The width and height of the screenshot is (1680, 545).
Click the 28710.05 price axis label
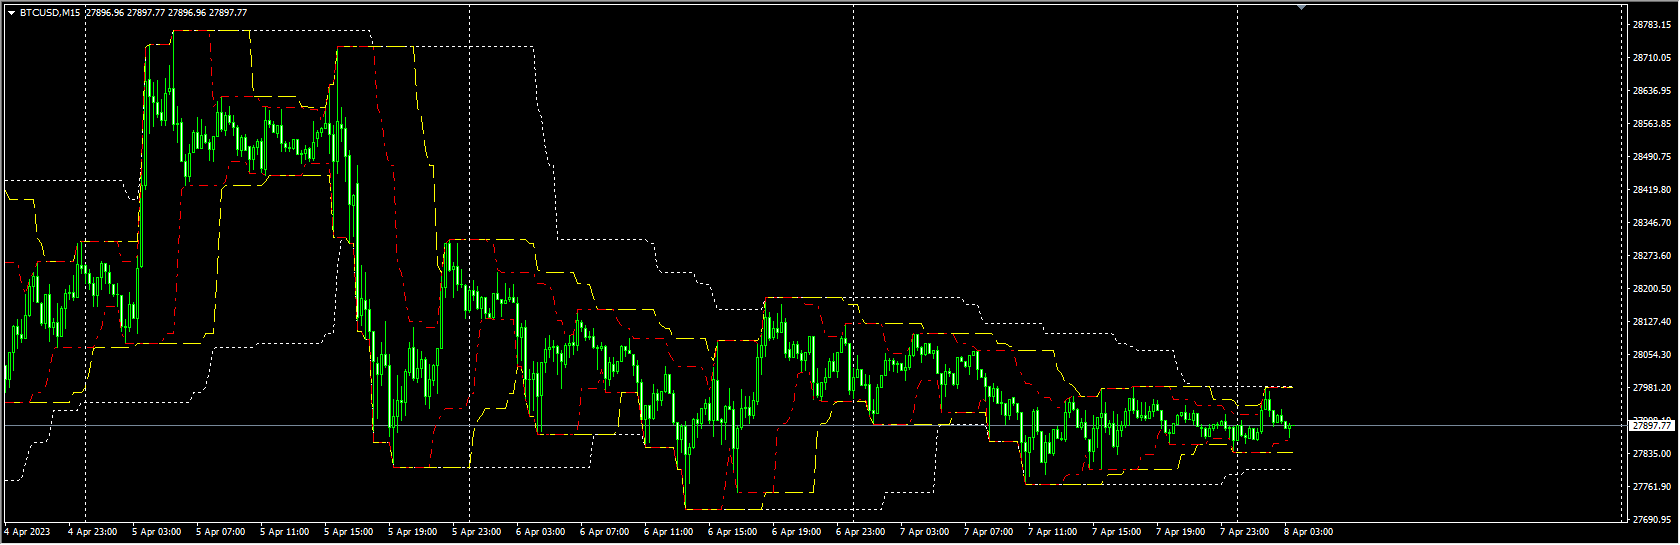[1651, 58]
